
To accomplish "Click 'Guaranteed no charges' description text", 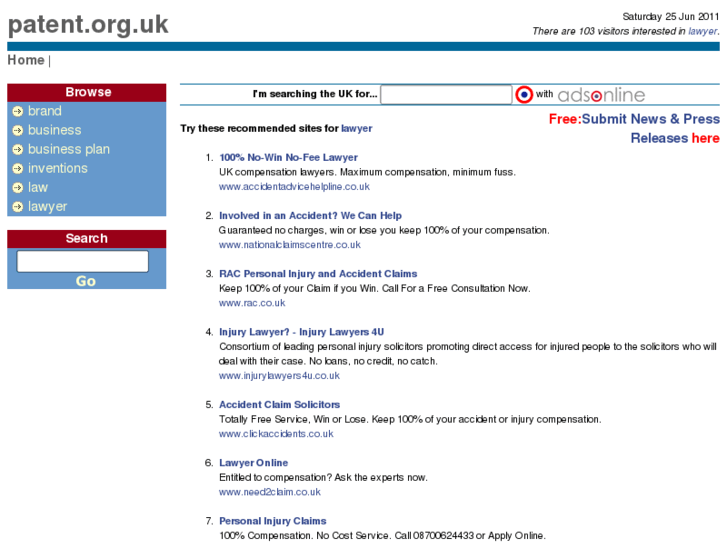I will (384, 231).
